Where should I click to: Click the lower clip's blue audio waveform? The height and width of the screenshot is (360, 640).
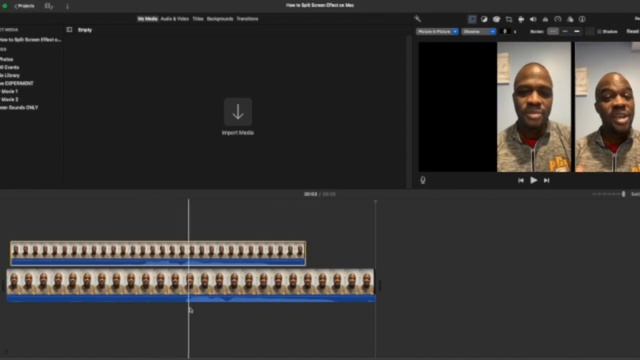click(191, 299)
